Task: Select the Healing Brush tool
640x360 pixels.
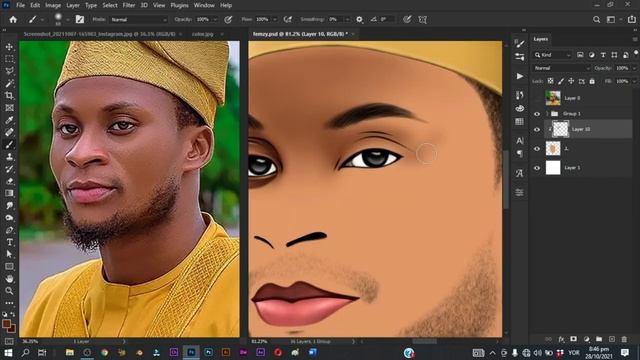Action: point(9,132)
